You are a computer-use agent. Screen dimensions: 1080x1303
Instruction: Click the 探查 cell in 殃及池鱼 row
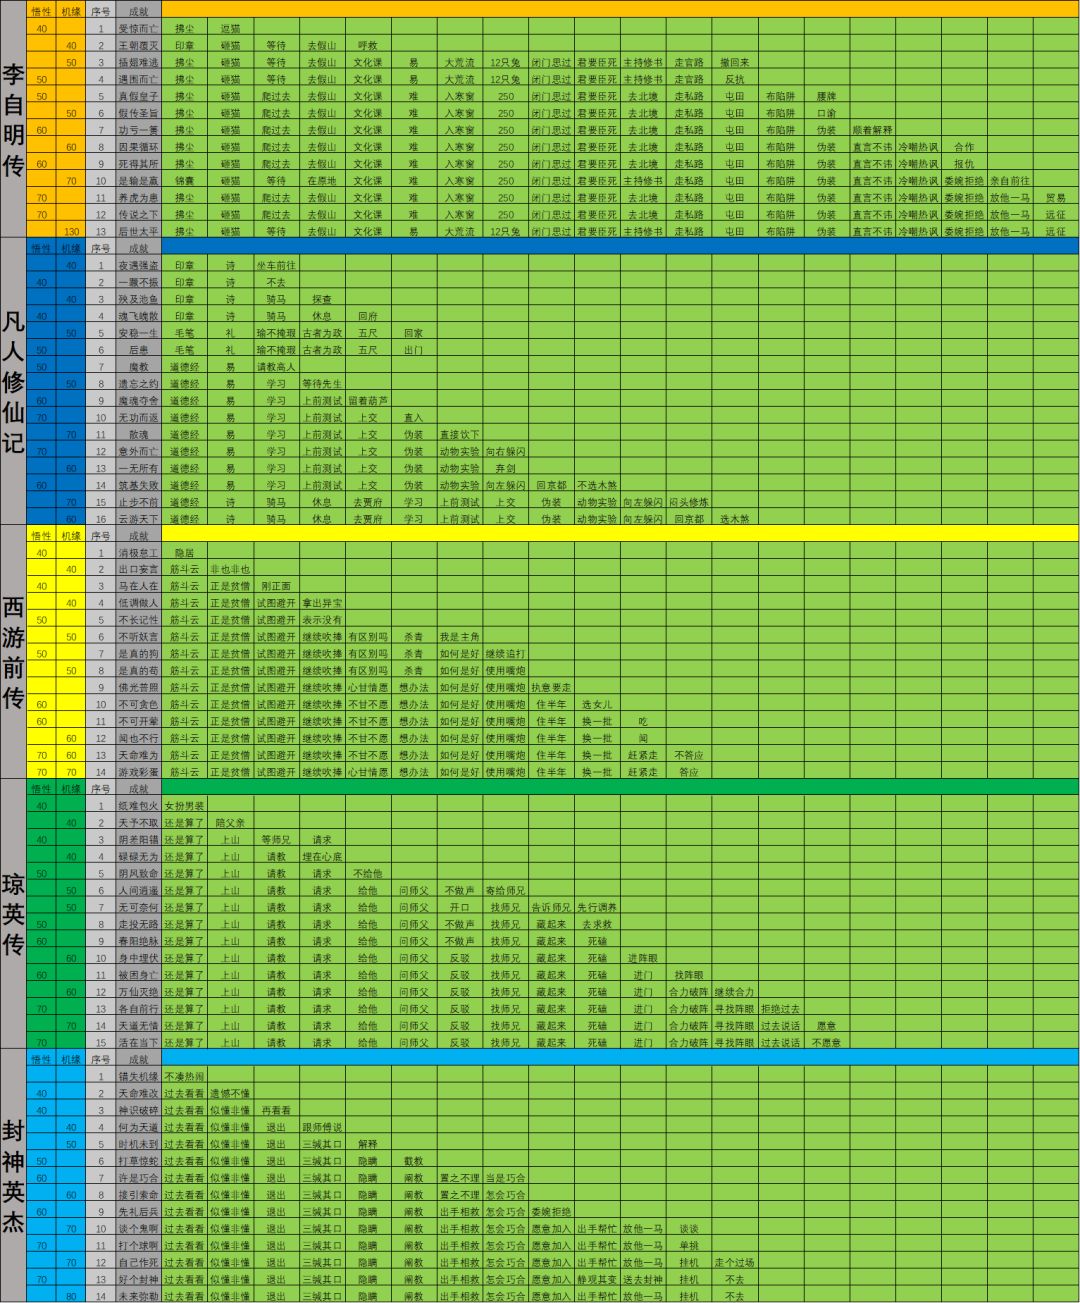click(x=322, y=300)
